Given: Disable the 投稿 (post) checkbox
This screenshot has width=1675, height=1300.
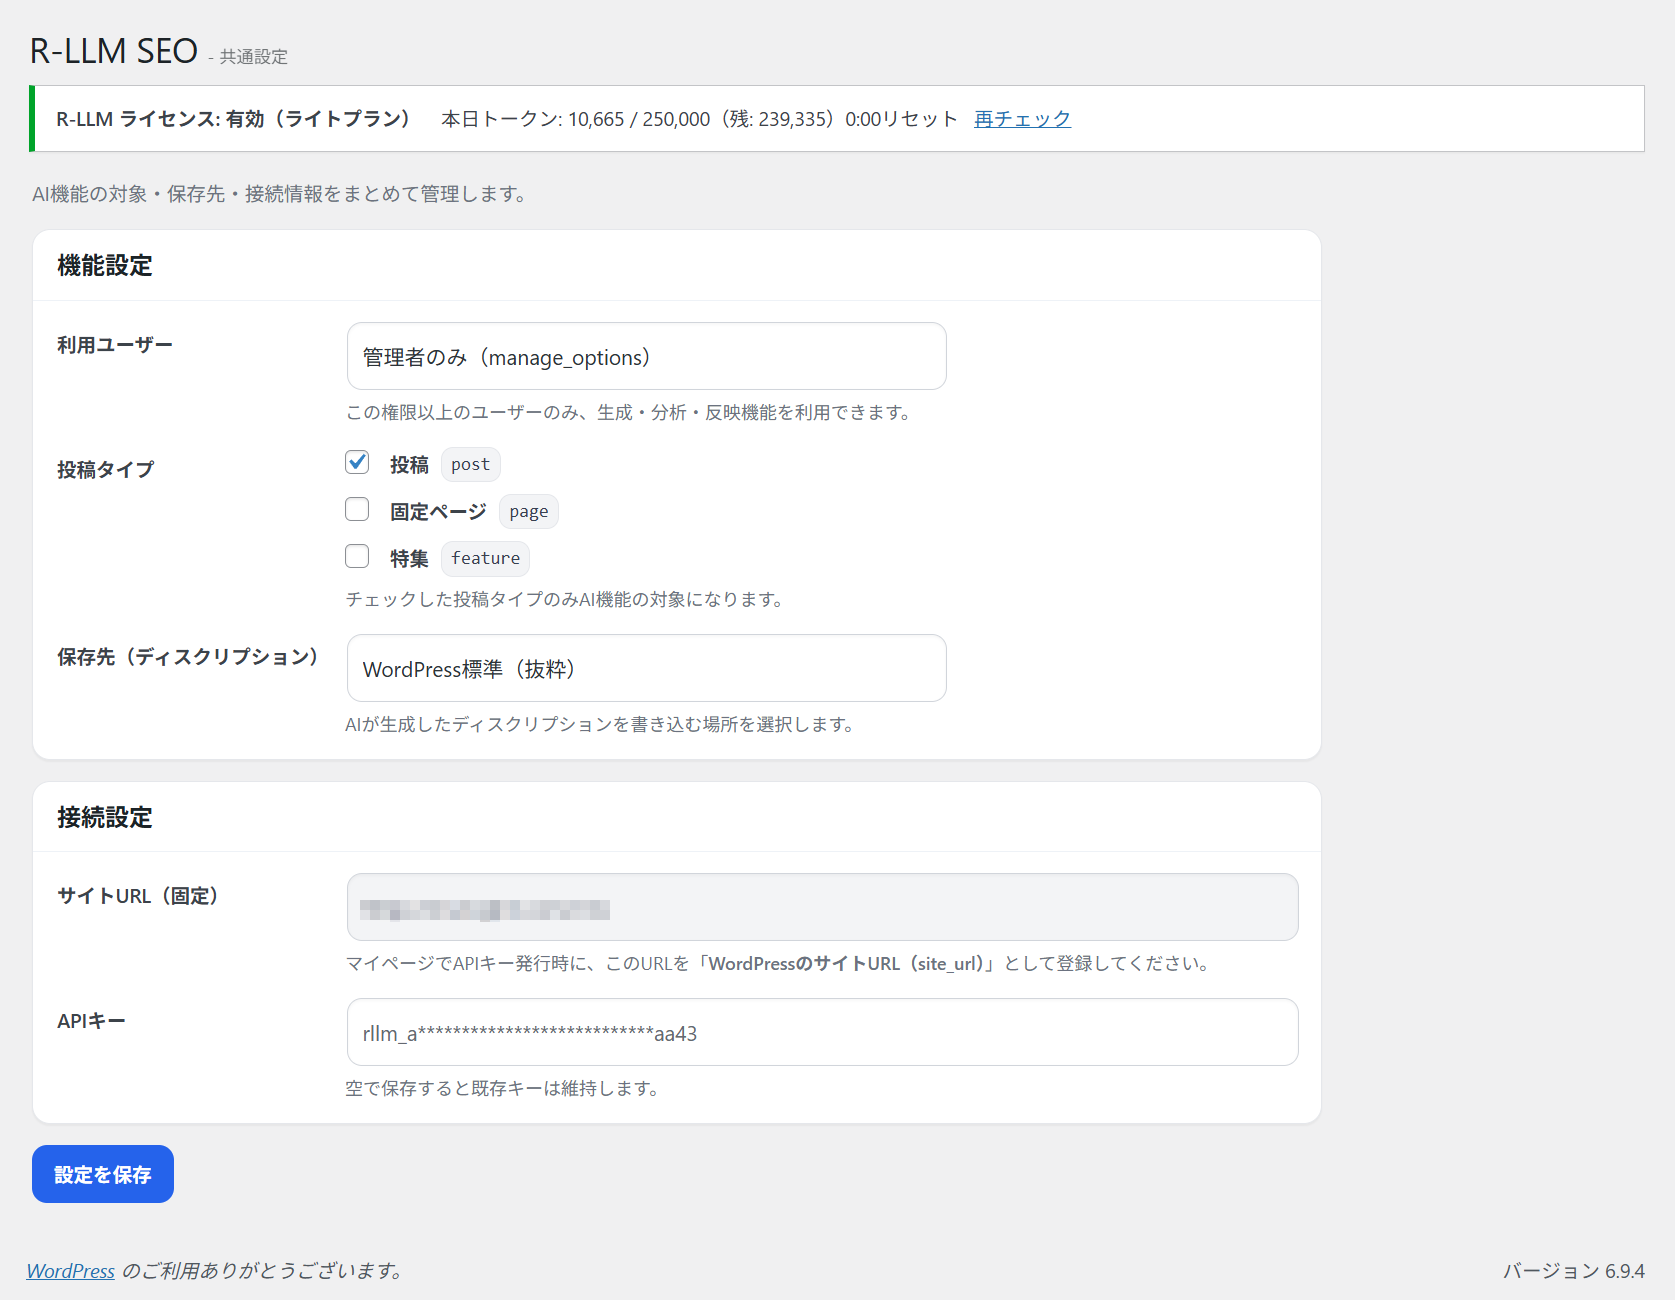Looking at the screenshot, I should [357, 462].
